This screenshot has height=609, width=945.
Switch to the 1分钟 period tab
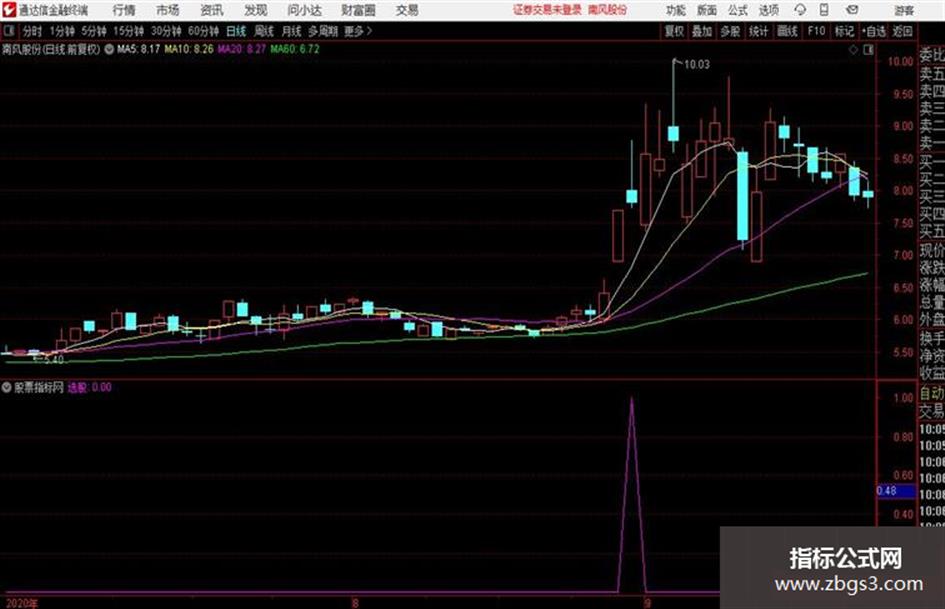pos(62,31)
